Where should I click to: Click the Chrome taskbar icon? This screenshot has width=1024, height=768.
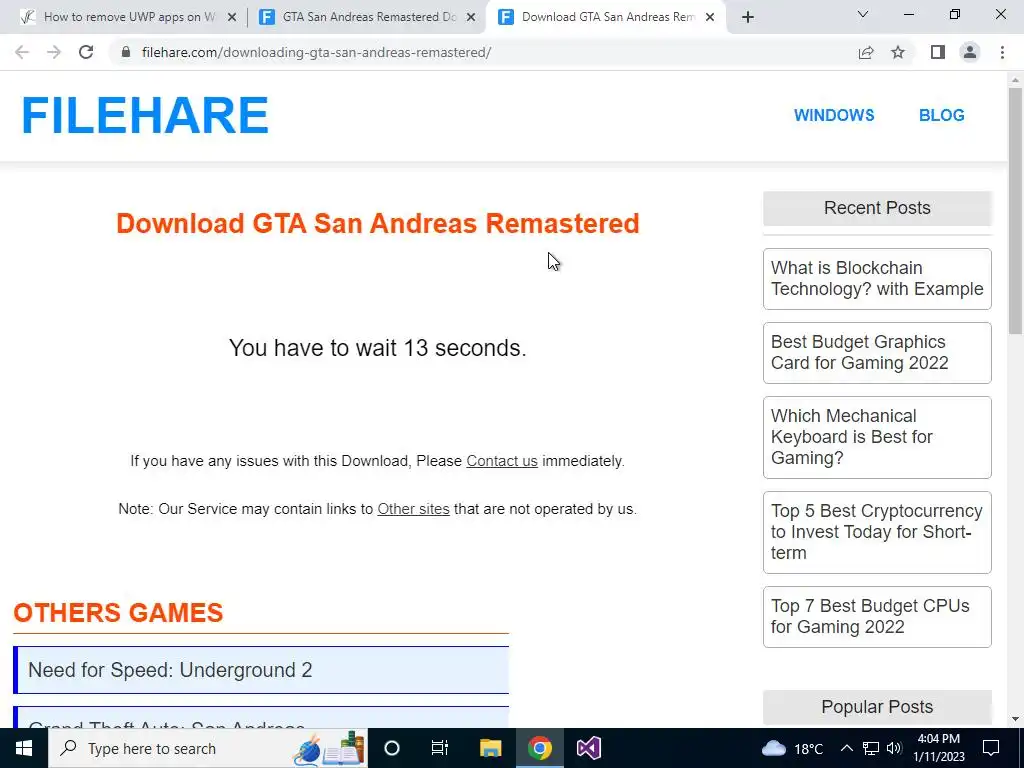tap(539, 748)
